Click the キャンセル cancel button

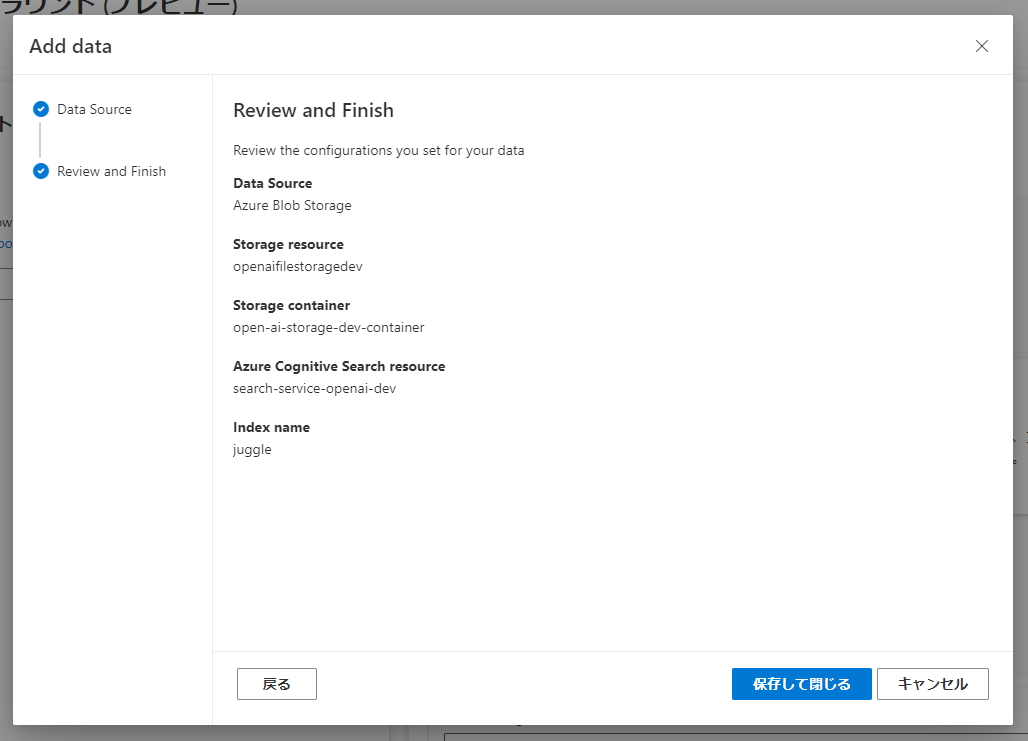[932, 684]
